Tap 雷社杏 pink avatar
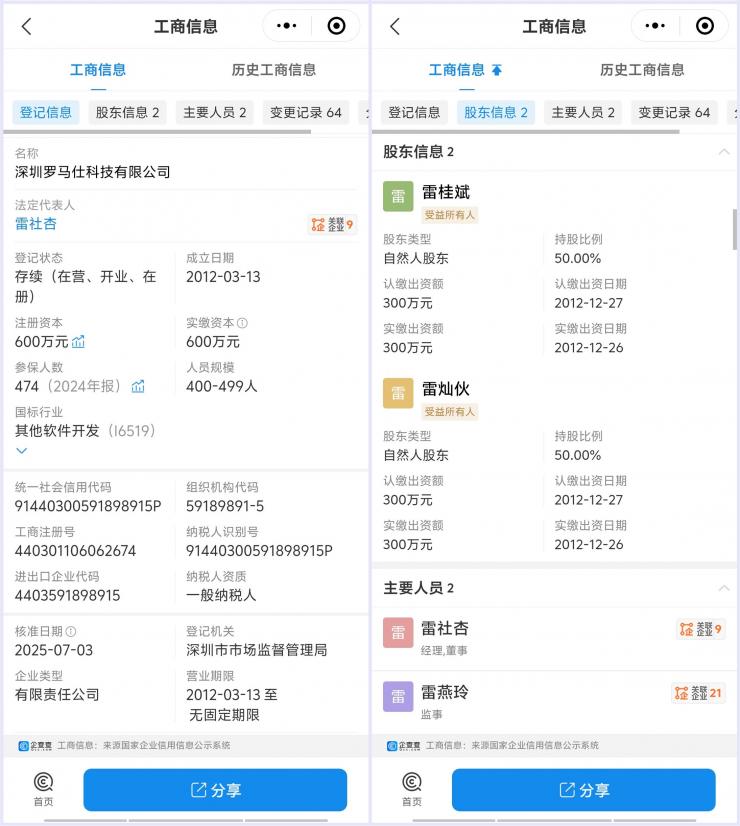 point(398,632)
